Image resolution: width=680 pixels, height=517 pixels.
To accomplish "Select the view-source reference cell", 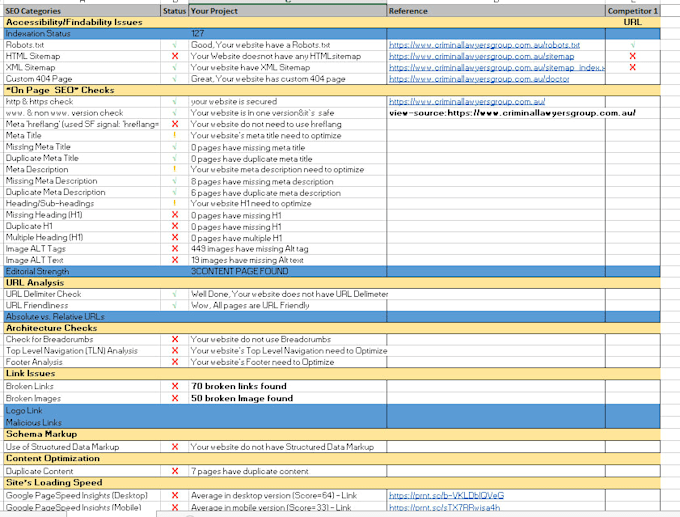I will coord(496,113).
